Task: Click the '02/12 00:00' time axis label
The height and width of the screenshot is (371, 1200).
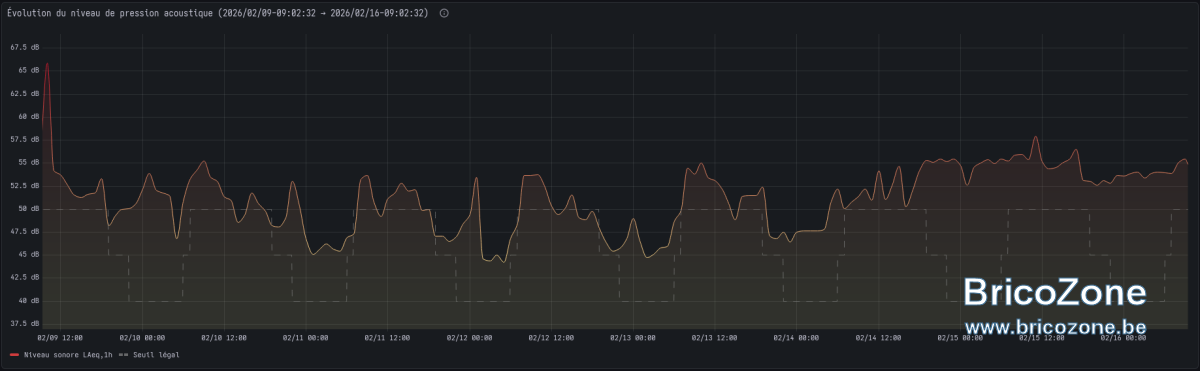Action: tap(470, 338)
